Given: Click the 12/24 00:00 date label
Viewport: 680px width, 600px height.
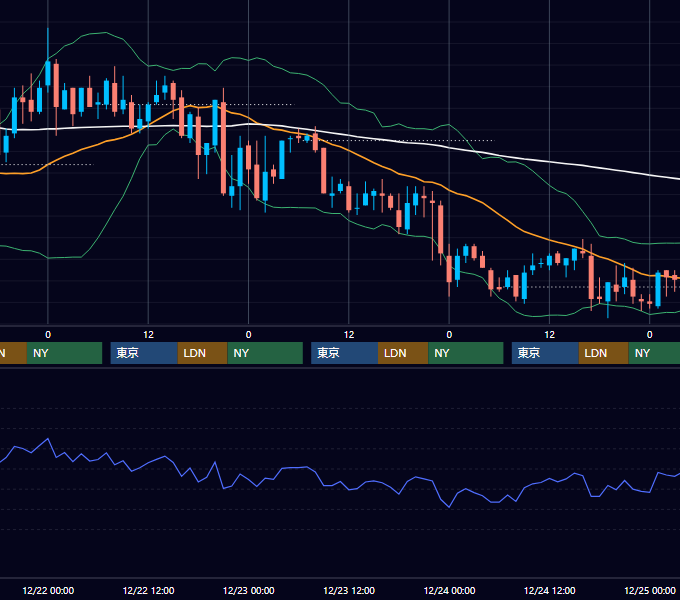Looking at the screenshot, I should pyautogui.click(x=449, y=590).
